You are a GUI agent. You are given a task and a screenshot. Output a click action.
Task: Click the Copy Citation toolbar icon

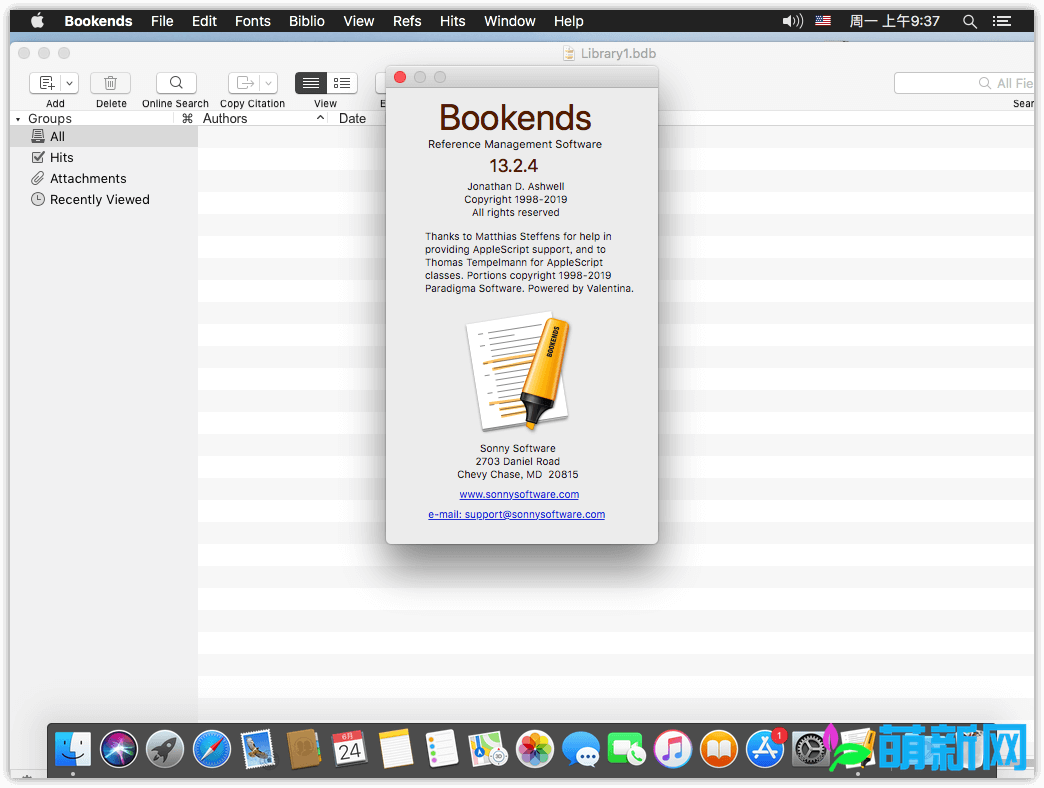[245, 83]
